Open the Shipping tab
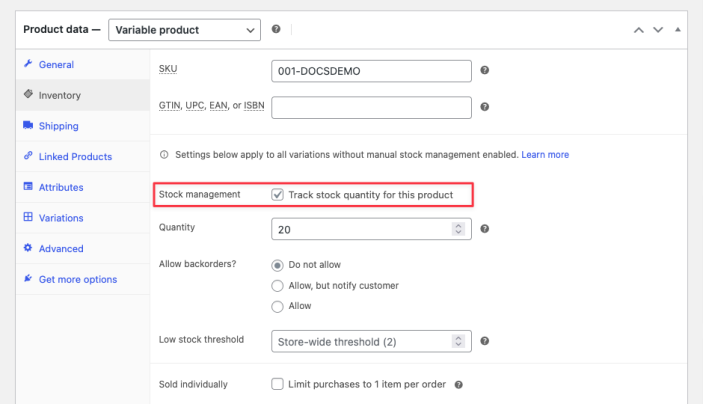The image size is (703, 404). pos(58,126)
